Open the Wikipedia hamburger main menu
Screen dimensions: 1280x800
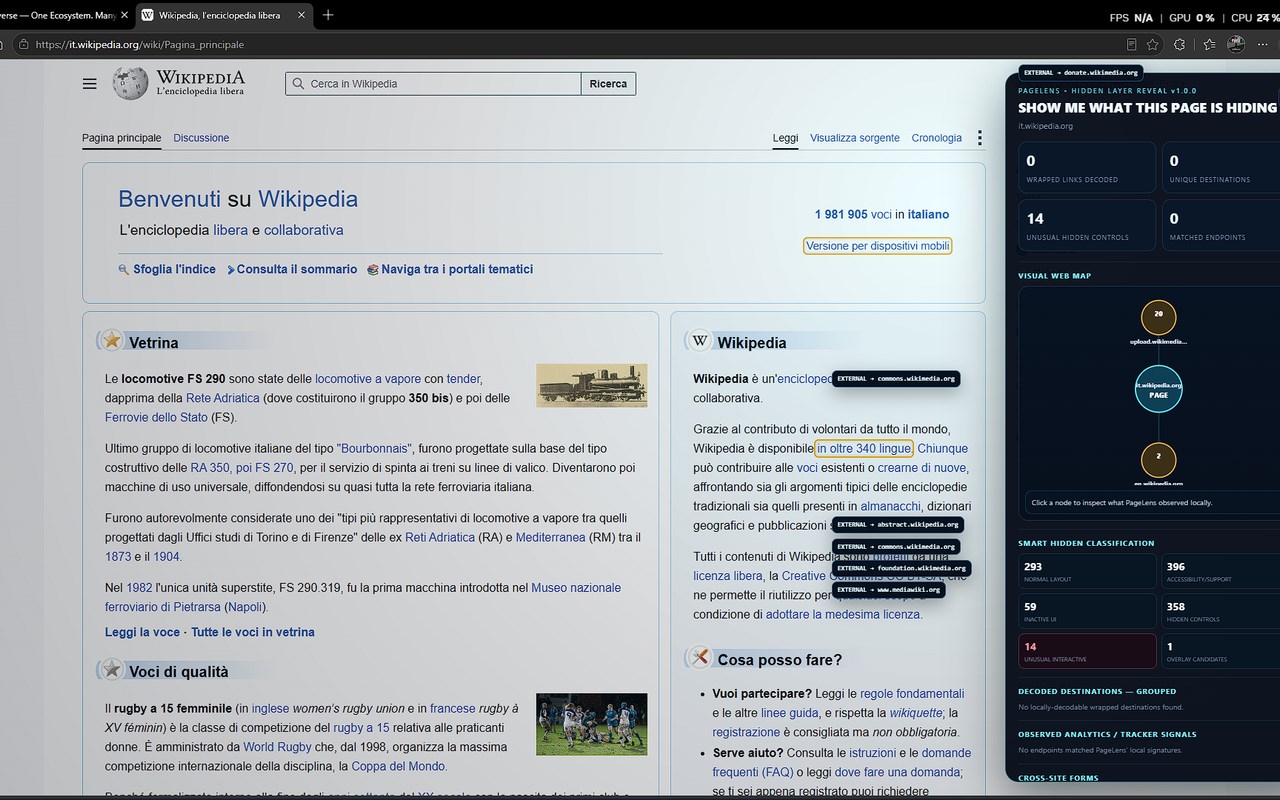[90, 84]
